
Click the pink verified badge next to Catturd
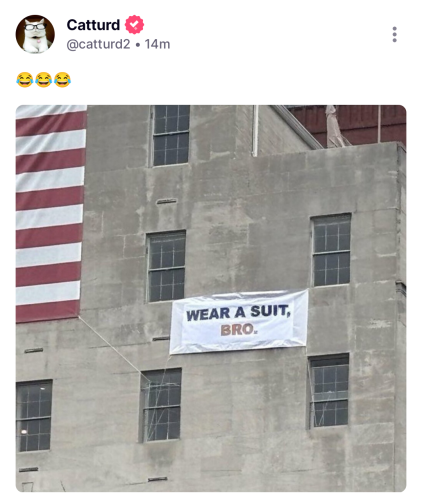[x=134, y=25]
